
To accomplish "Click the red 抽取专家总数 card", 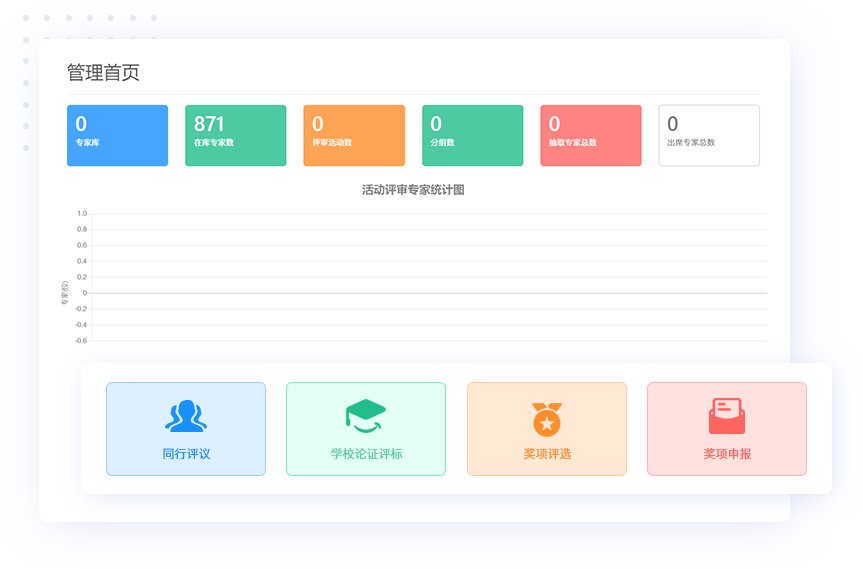I will [590, 135].
